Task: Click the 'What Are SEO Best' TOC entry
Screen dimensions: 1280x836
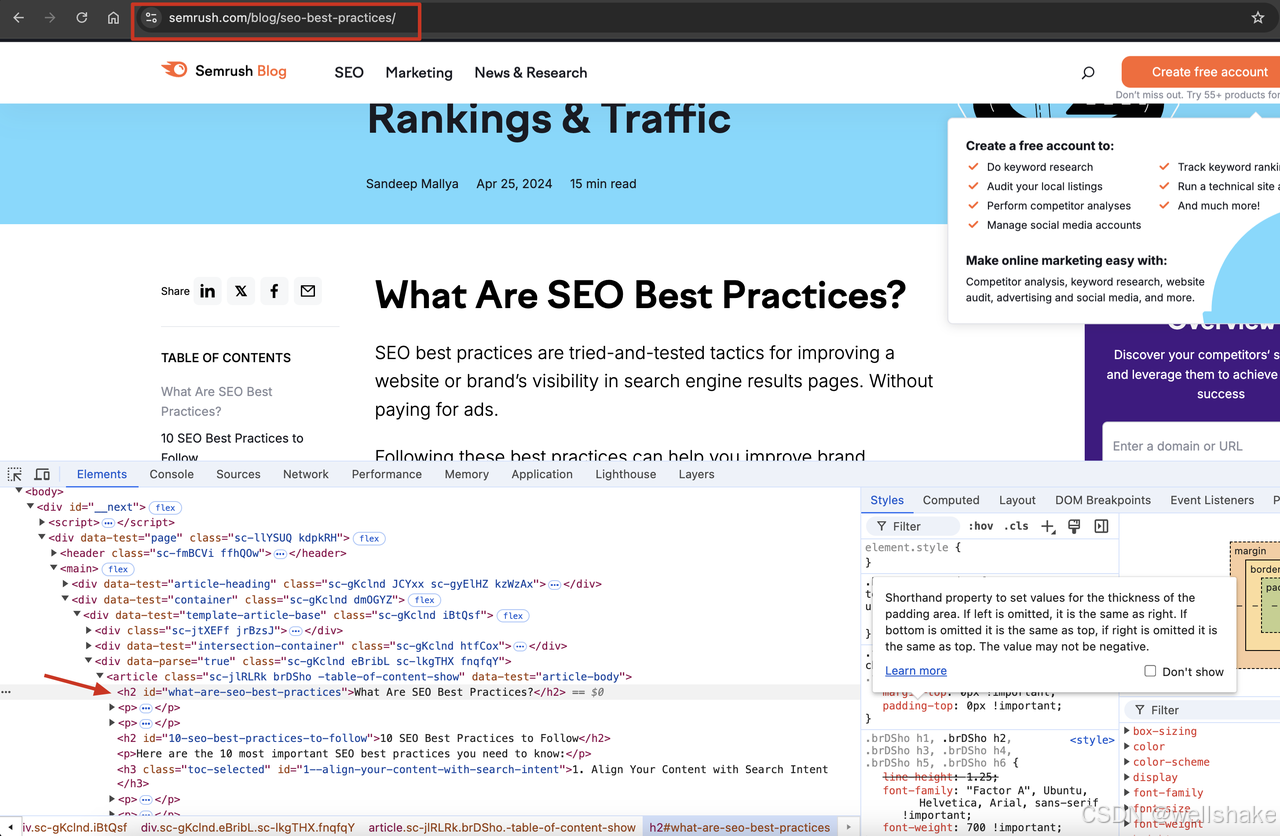Action: coord(217,401)
